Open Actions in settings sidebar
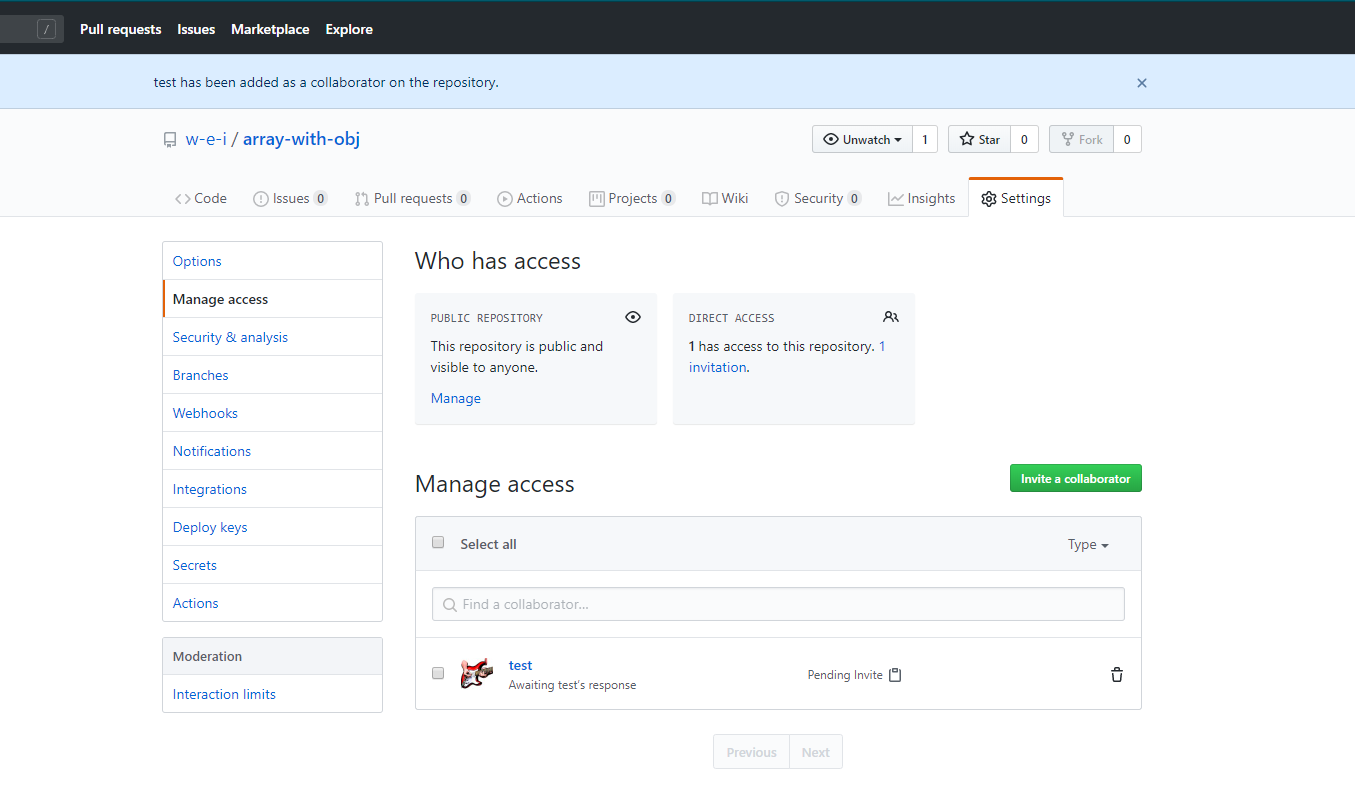The width and height of the screenshot is (1355, 792). tap(272, 603)
